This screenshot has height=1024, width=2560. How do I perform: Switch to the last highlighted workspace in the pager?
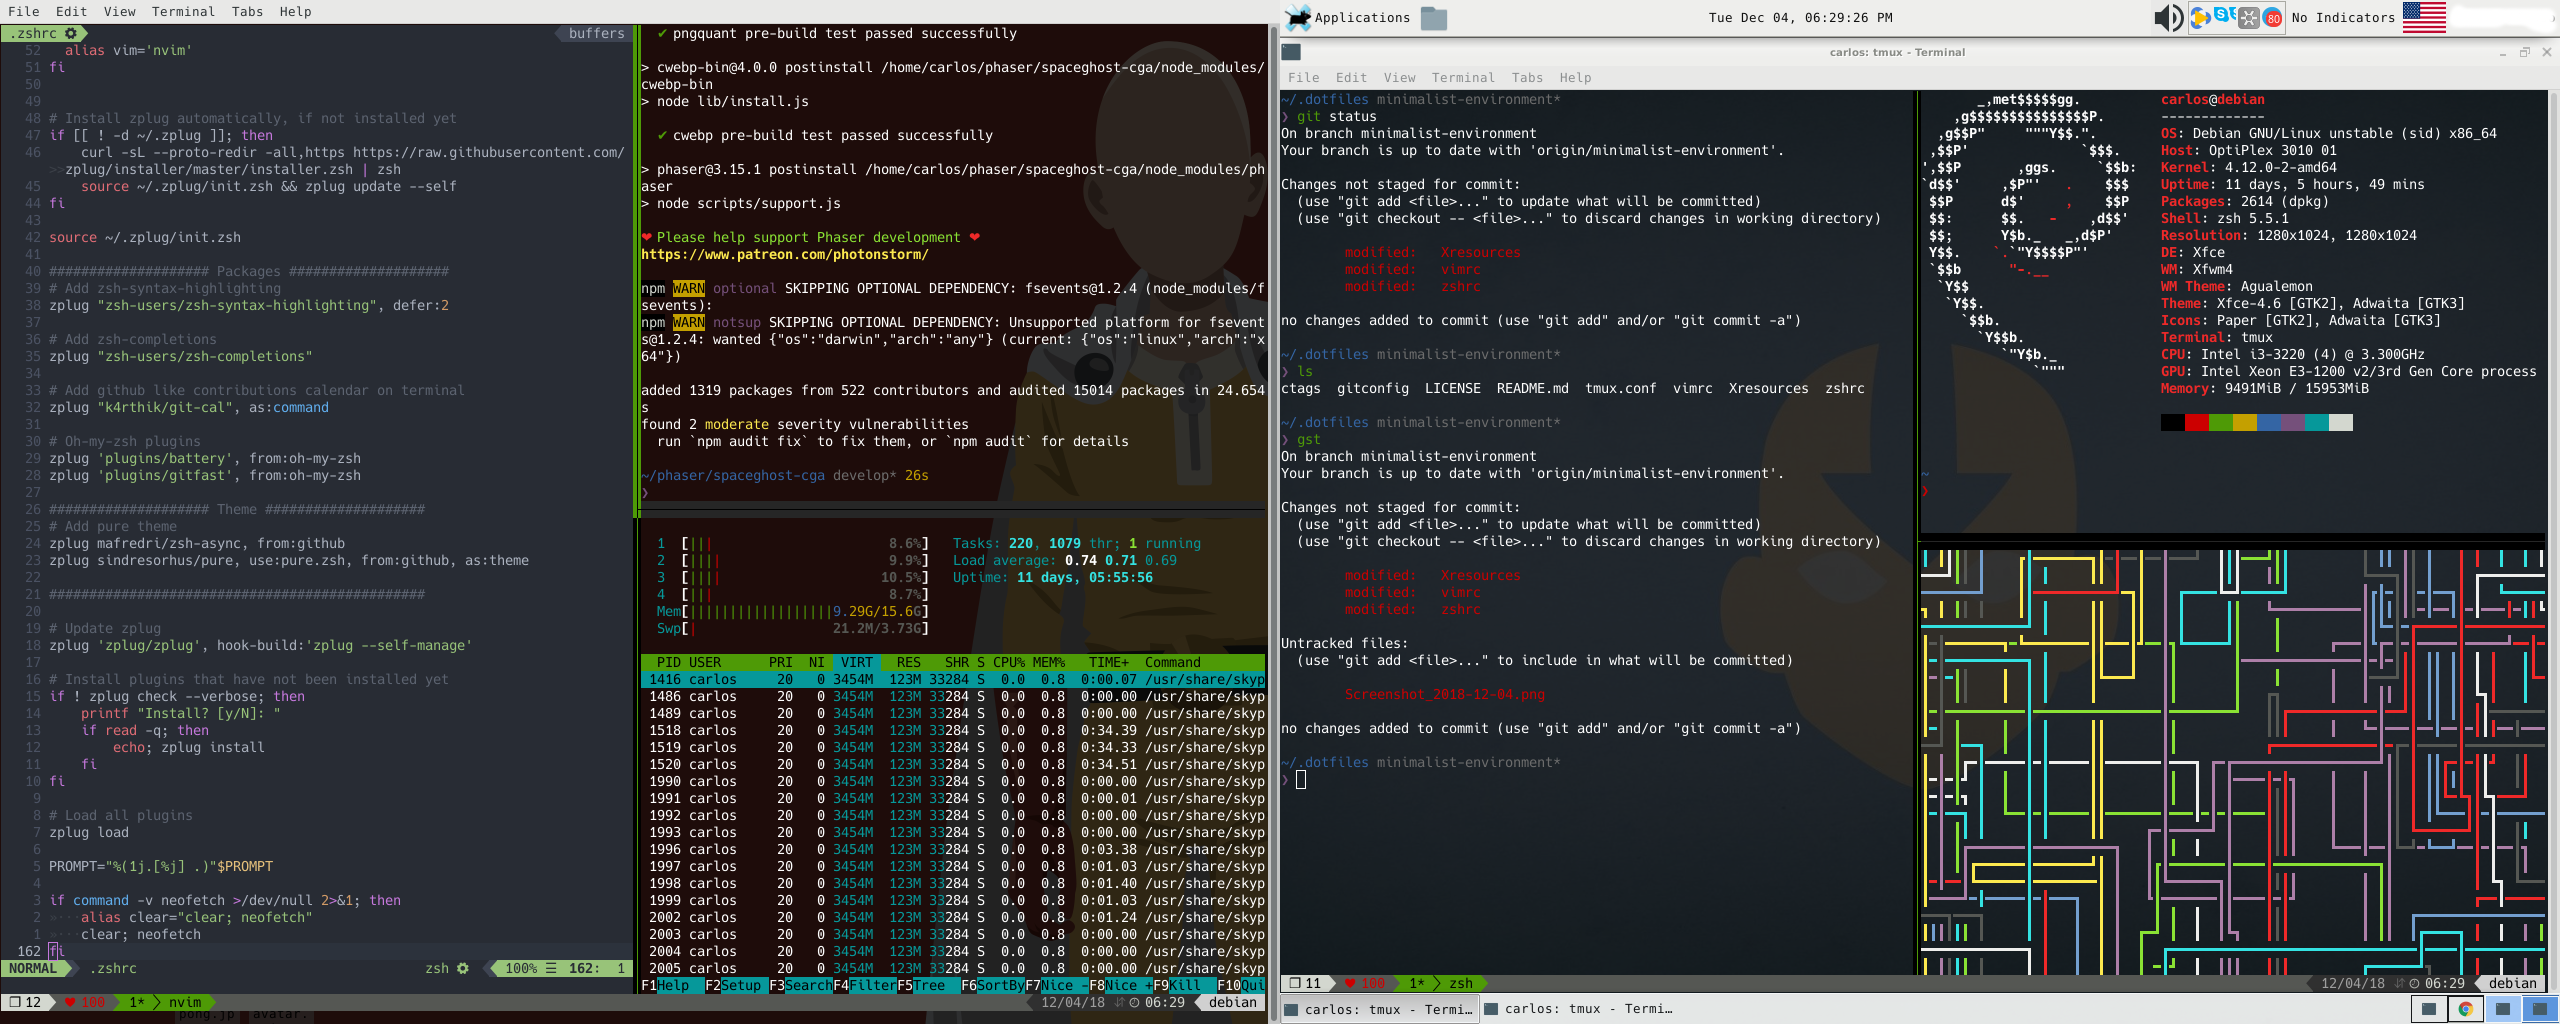tap(2539, 1009)
